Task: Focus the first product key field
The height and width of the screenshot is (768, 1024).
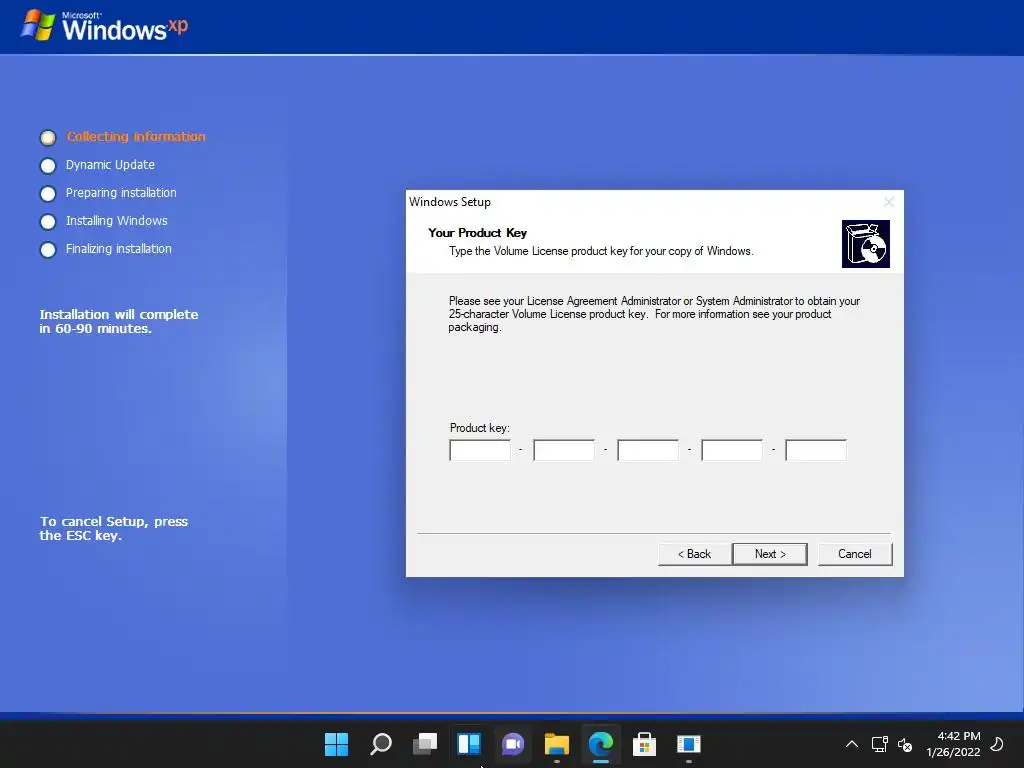Action: (x=480, y=450)
